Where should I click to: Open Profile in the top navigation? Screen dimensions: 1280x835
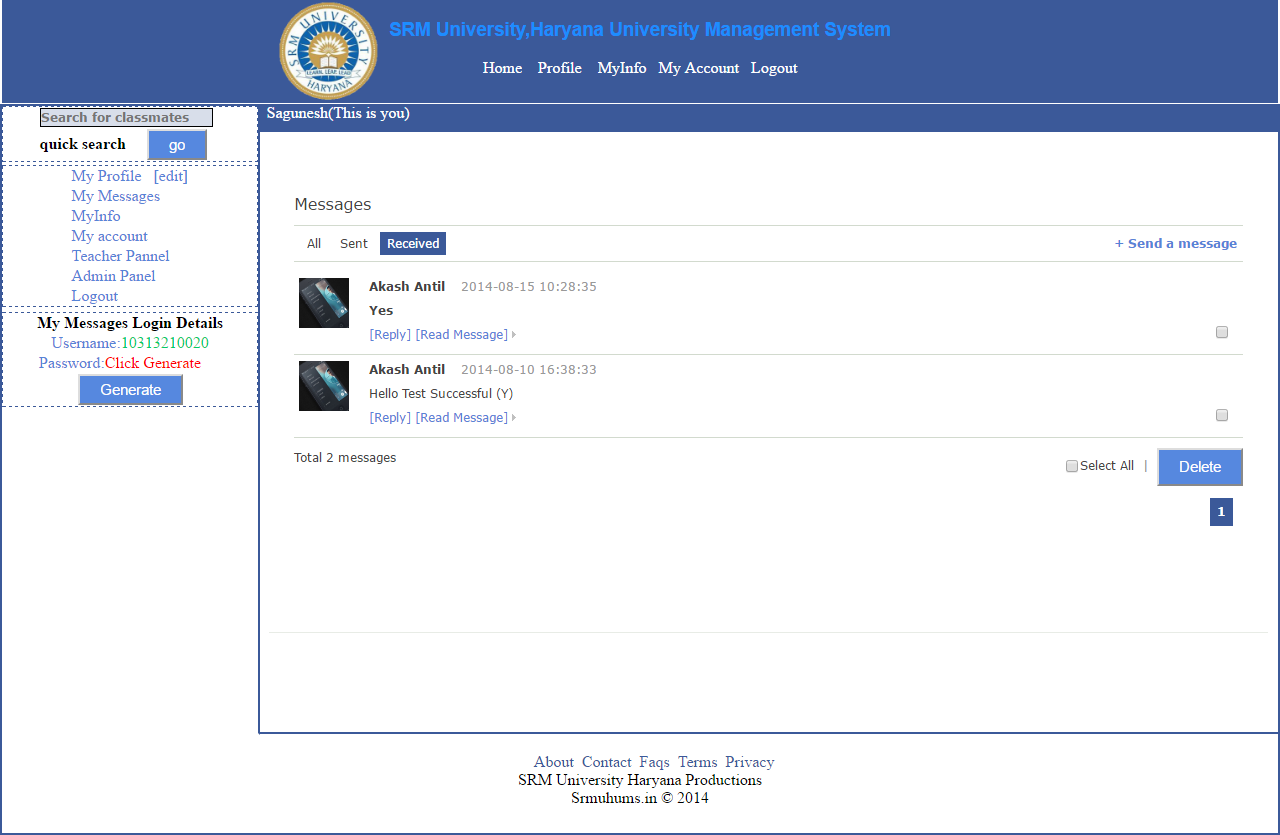(x=559, y=68)
